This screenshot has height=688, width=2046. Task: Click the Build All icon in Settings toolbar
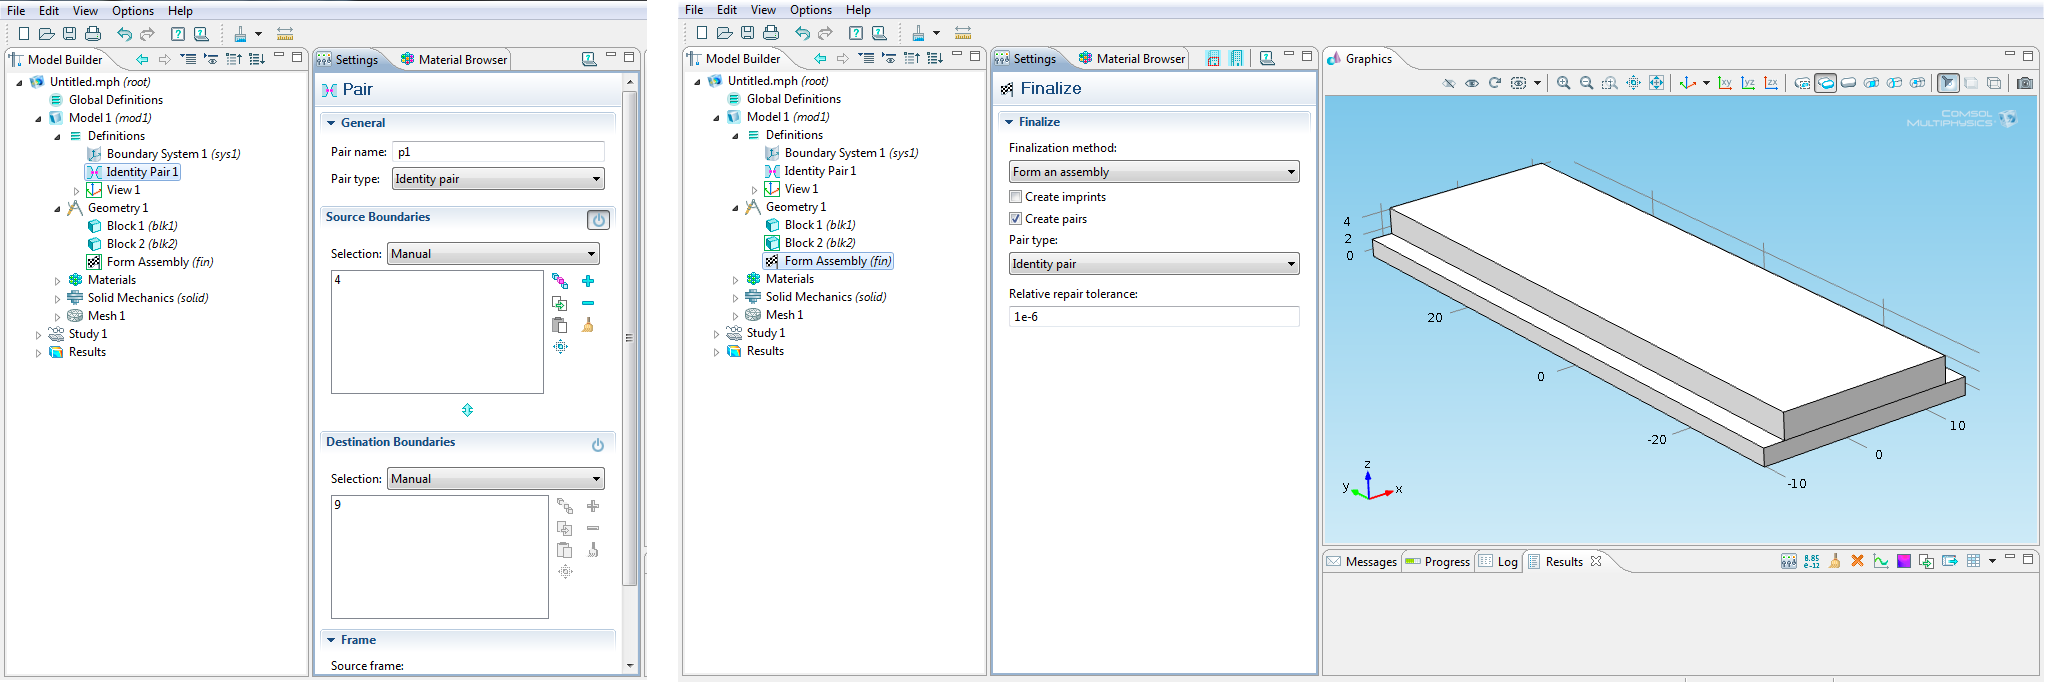(1236, 59)
